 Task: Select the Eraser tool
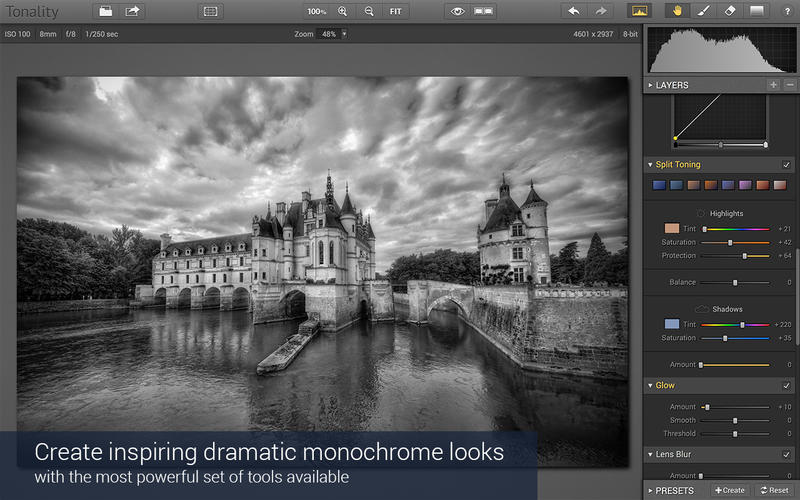[x=729, y=11]
